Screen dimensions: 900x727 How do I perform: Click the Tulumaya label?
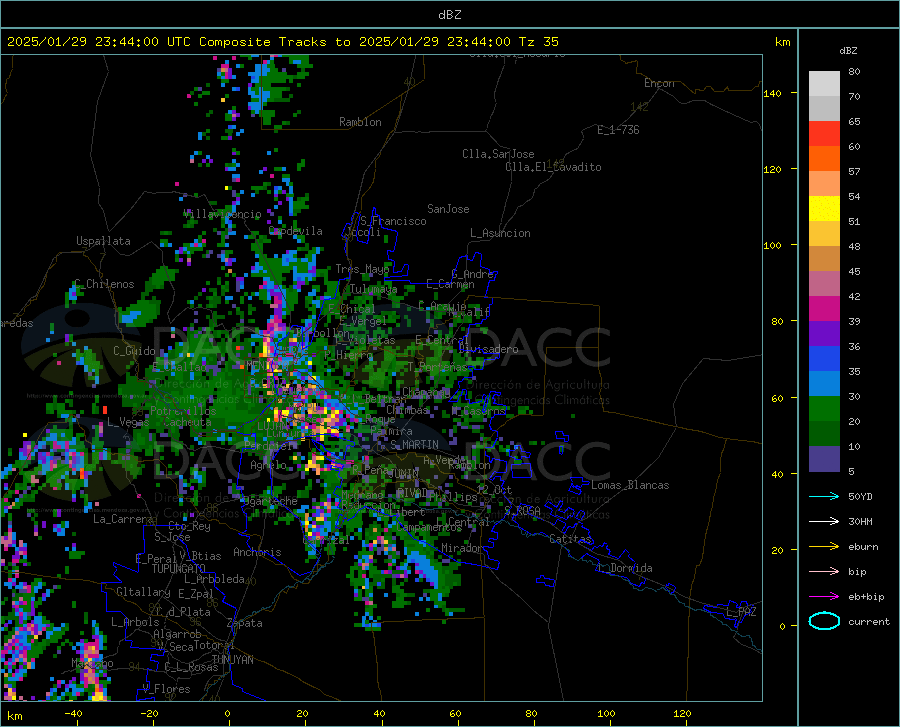coord(373,289)
